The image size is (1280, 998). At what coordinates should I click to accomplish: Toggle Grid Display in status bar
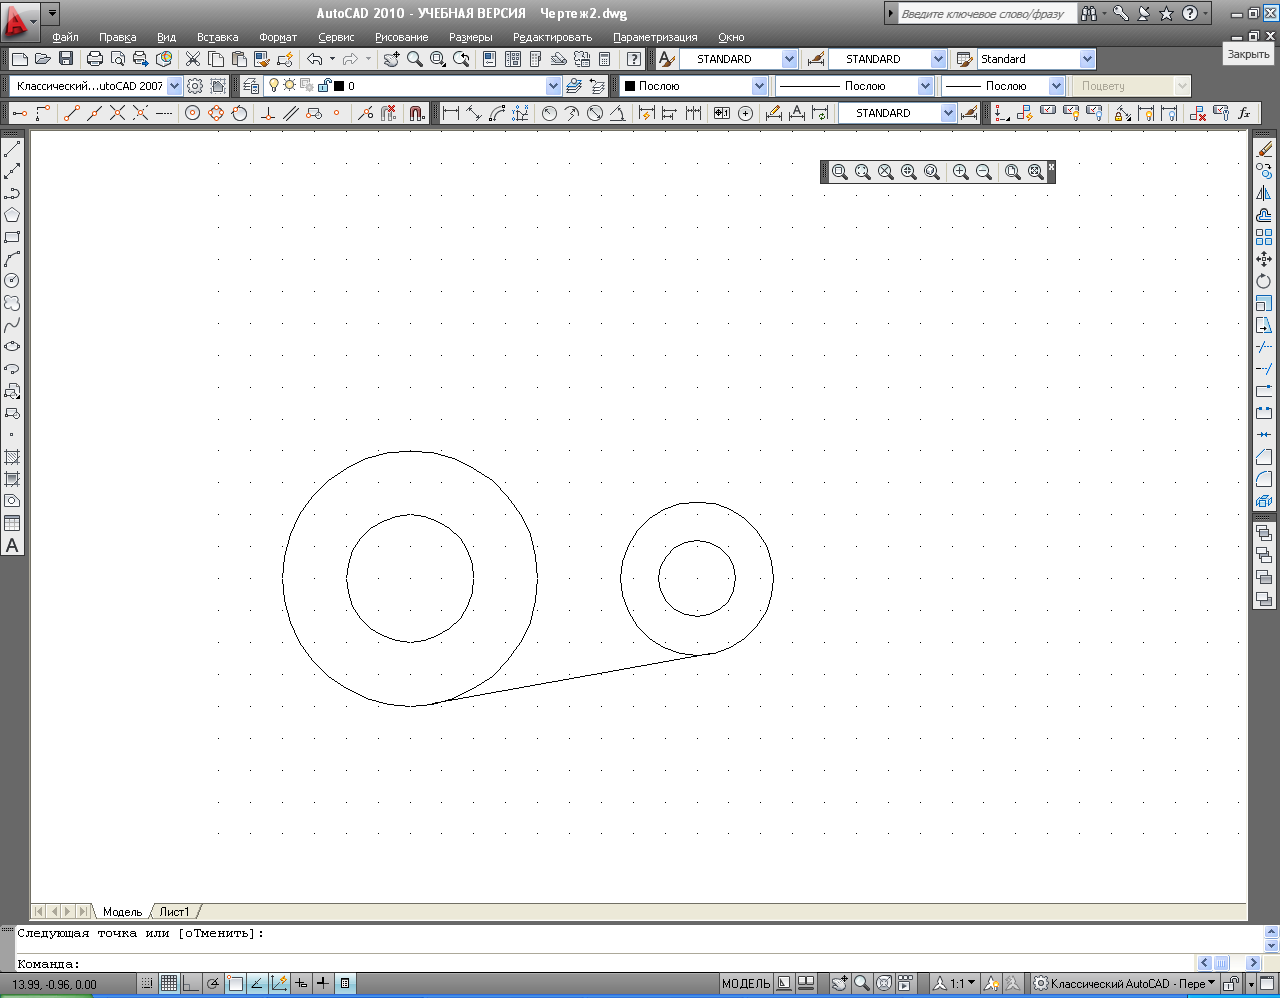(169, 984)
